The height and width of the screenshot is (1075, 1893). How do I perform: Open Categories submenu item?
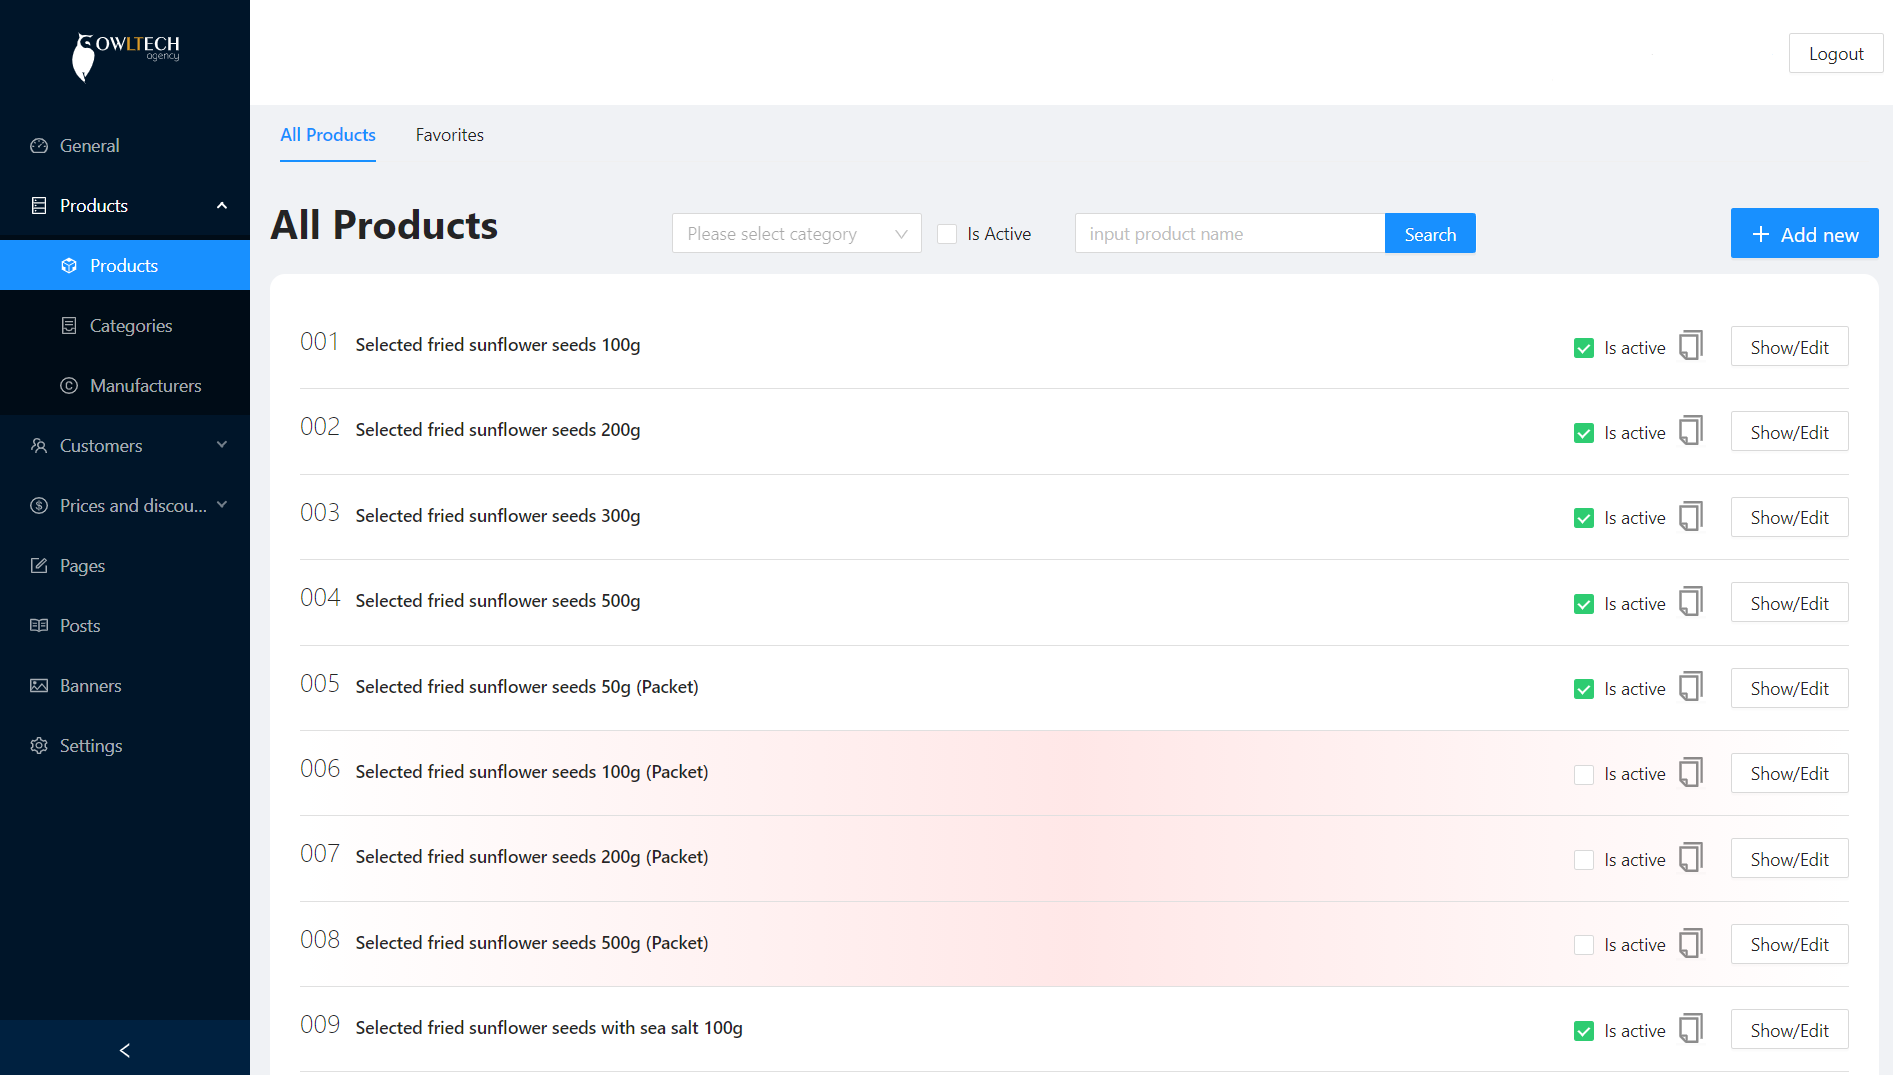coord(125,326)
